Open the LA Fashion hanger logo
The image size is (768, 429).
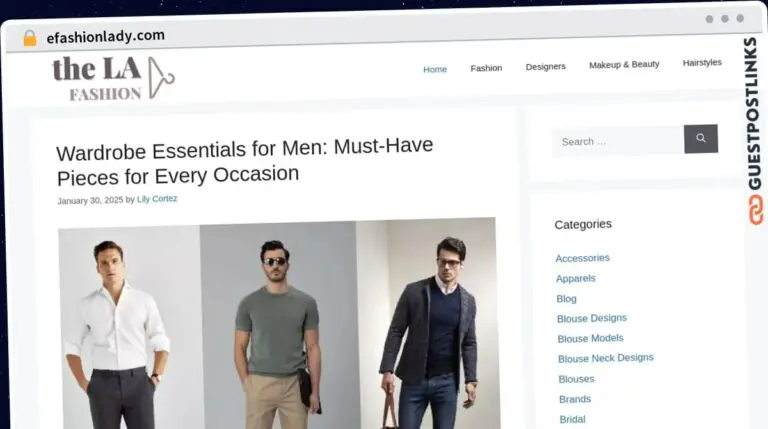coord(113,78)
